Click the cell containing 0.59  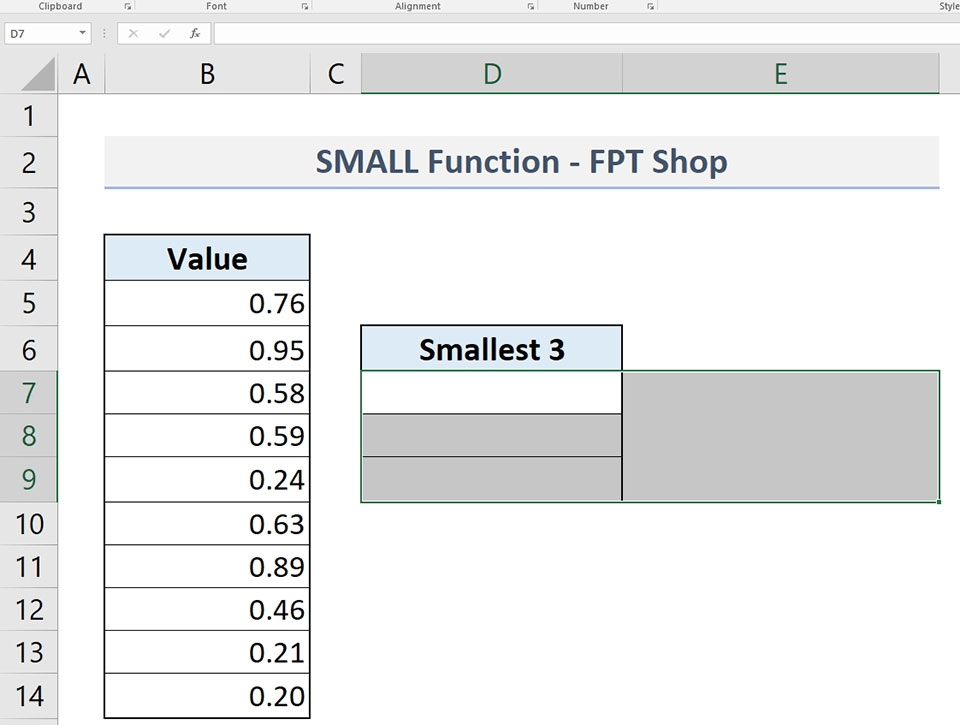click(x=207, y=435)
